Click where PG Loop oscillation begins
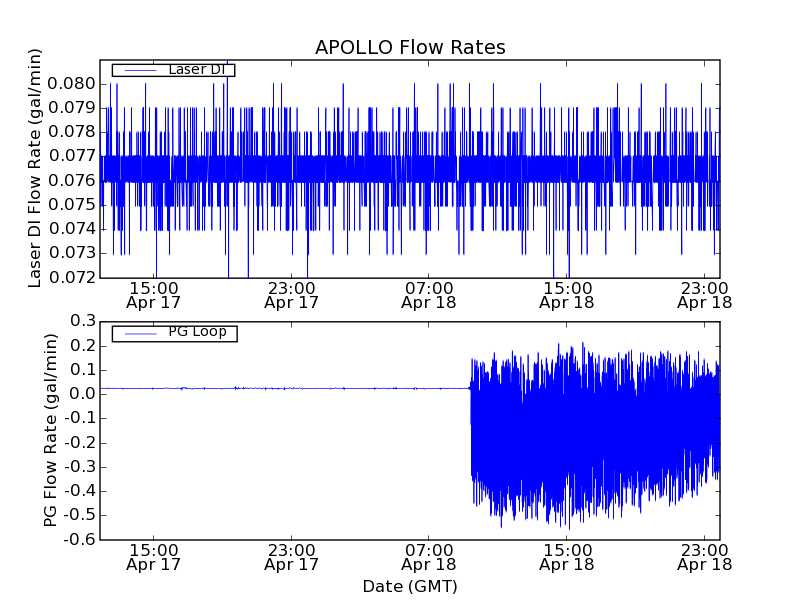 tap(471, 389)
